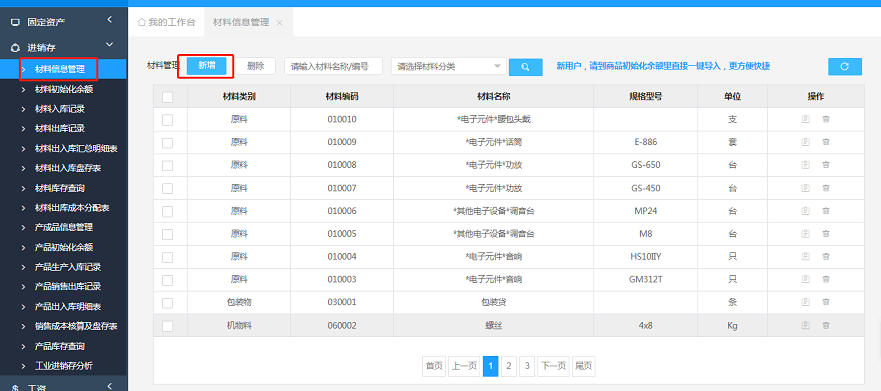Click the 尾页 pagination button
The width and height of the screenshot is (881, 391).
pos(583,366)
